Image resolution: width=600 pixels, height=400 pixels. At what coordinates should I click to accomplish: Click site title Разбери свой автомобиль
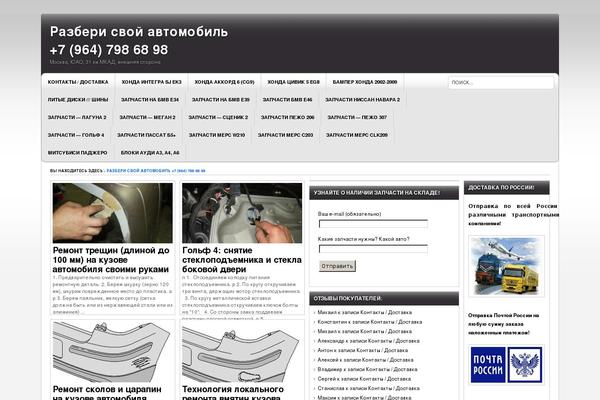coord(139,32)
